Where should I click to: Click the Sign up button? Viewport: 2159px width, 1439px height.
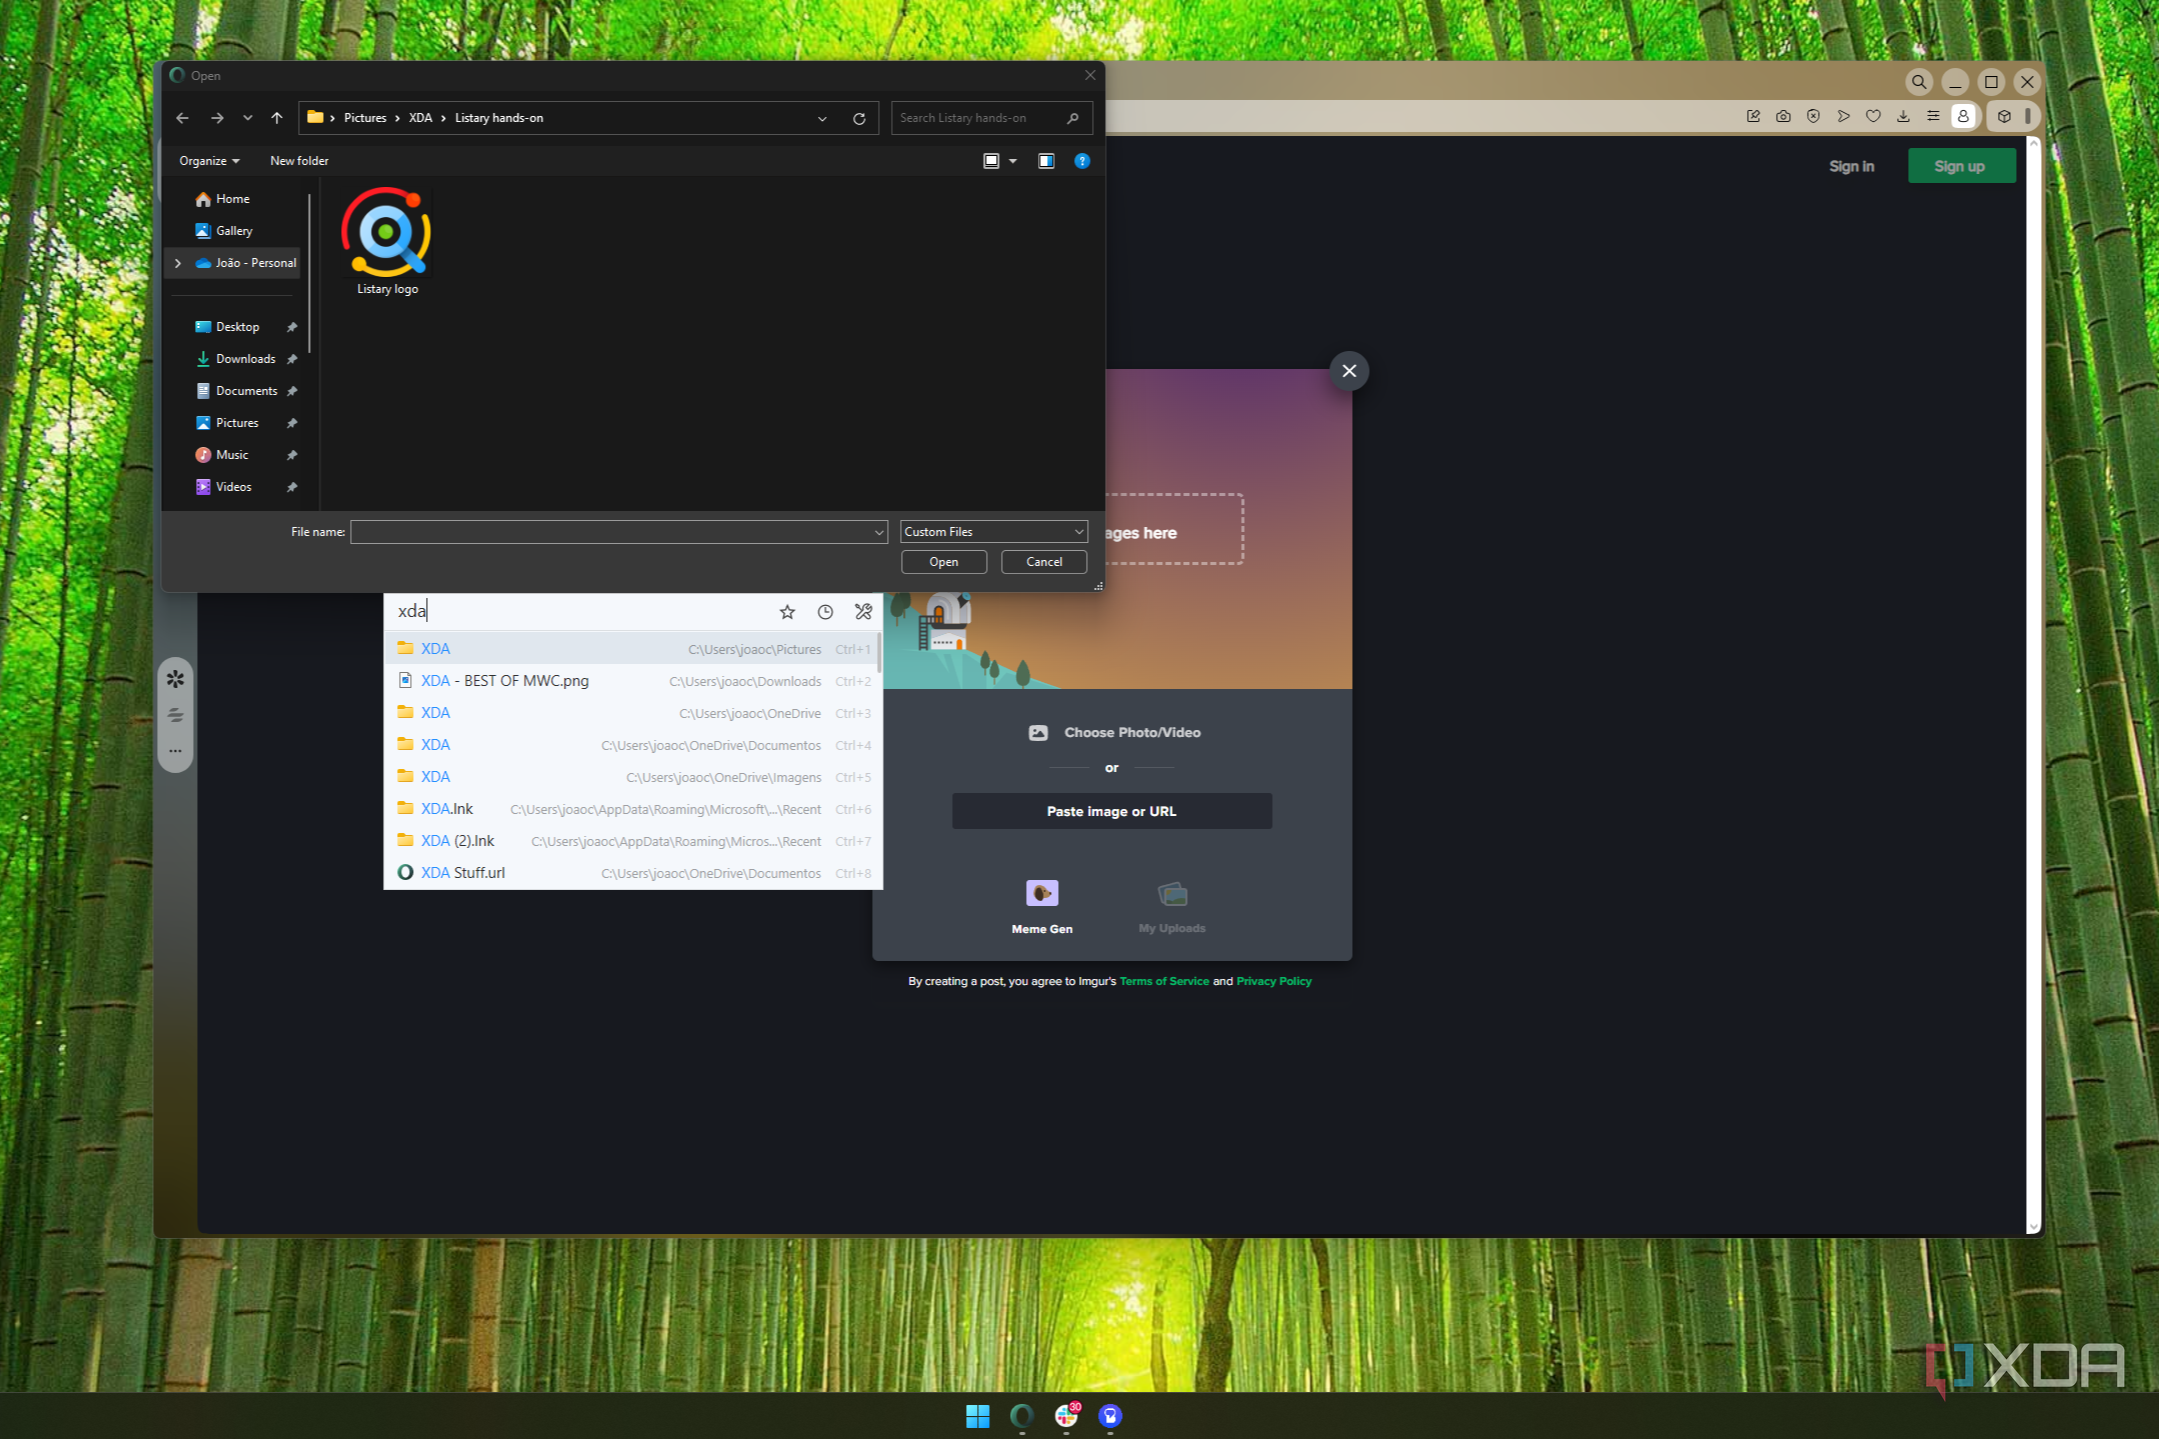click(1960, 166)
